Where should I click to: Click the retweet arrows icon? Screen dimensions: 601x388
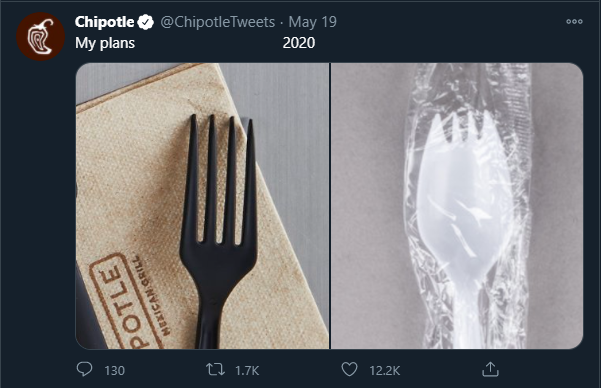215,370
